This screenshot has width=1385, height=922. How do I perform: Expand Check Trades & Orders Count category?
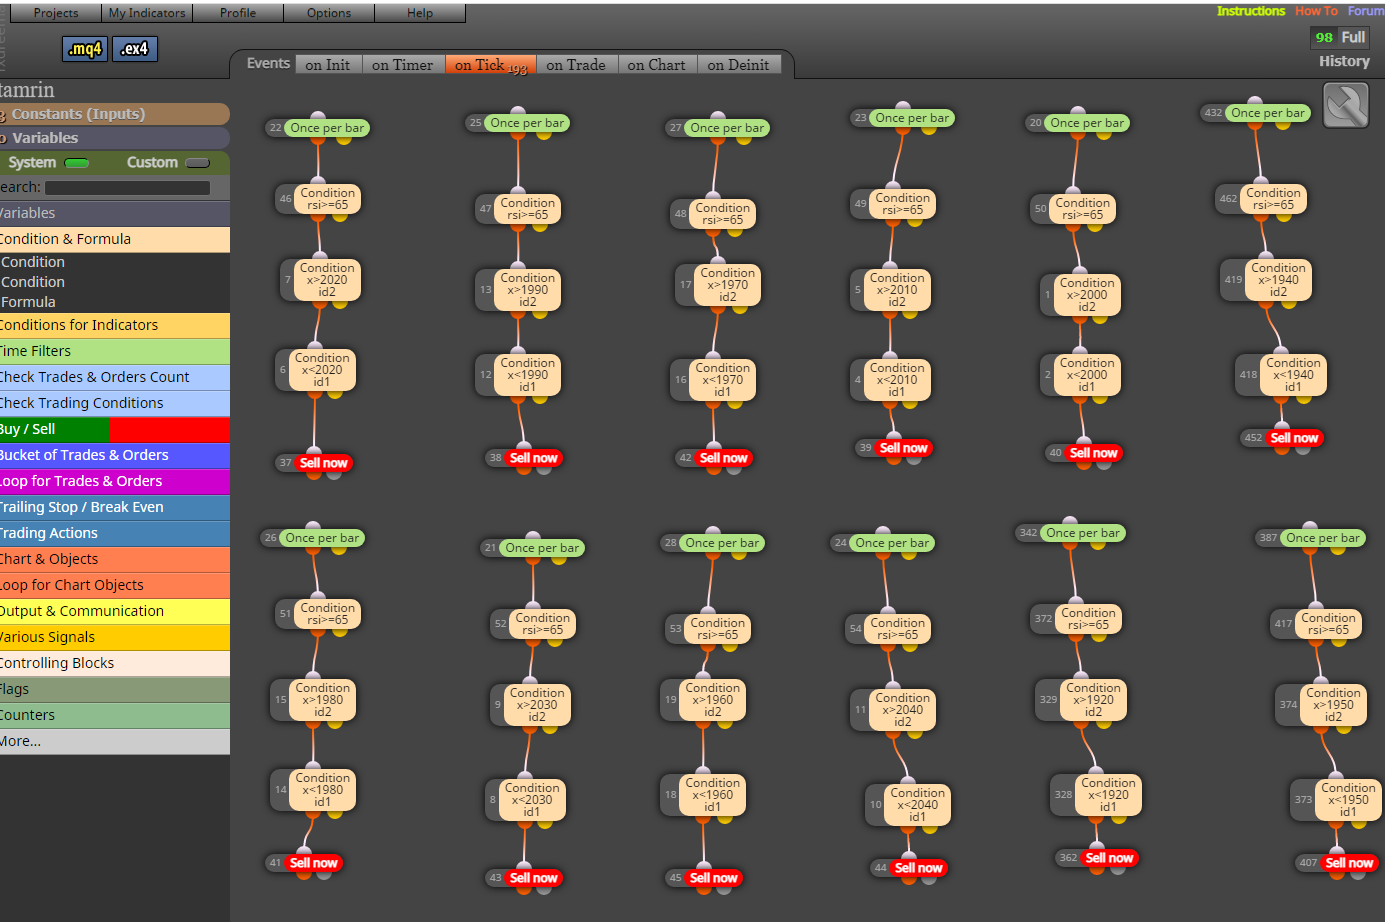coord(115,377)
